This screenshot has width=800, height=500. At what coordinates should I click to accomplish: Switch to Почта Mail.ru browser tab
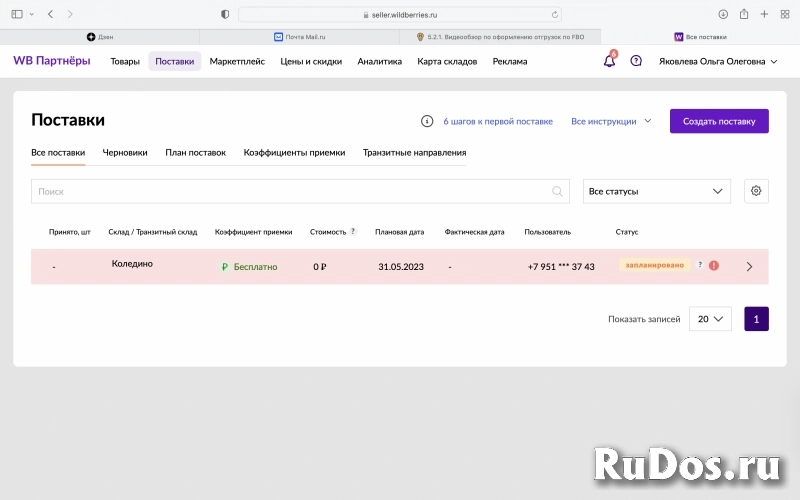point(299,37)
